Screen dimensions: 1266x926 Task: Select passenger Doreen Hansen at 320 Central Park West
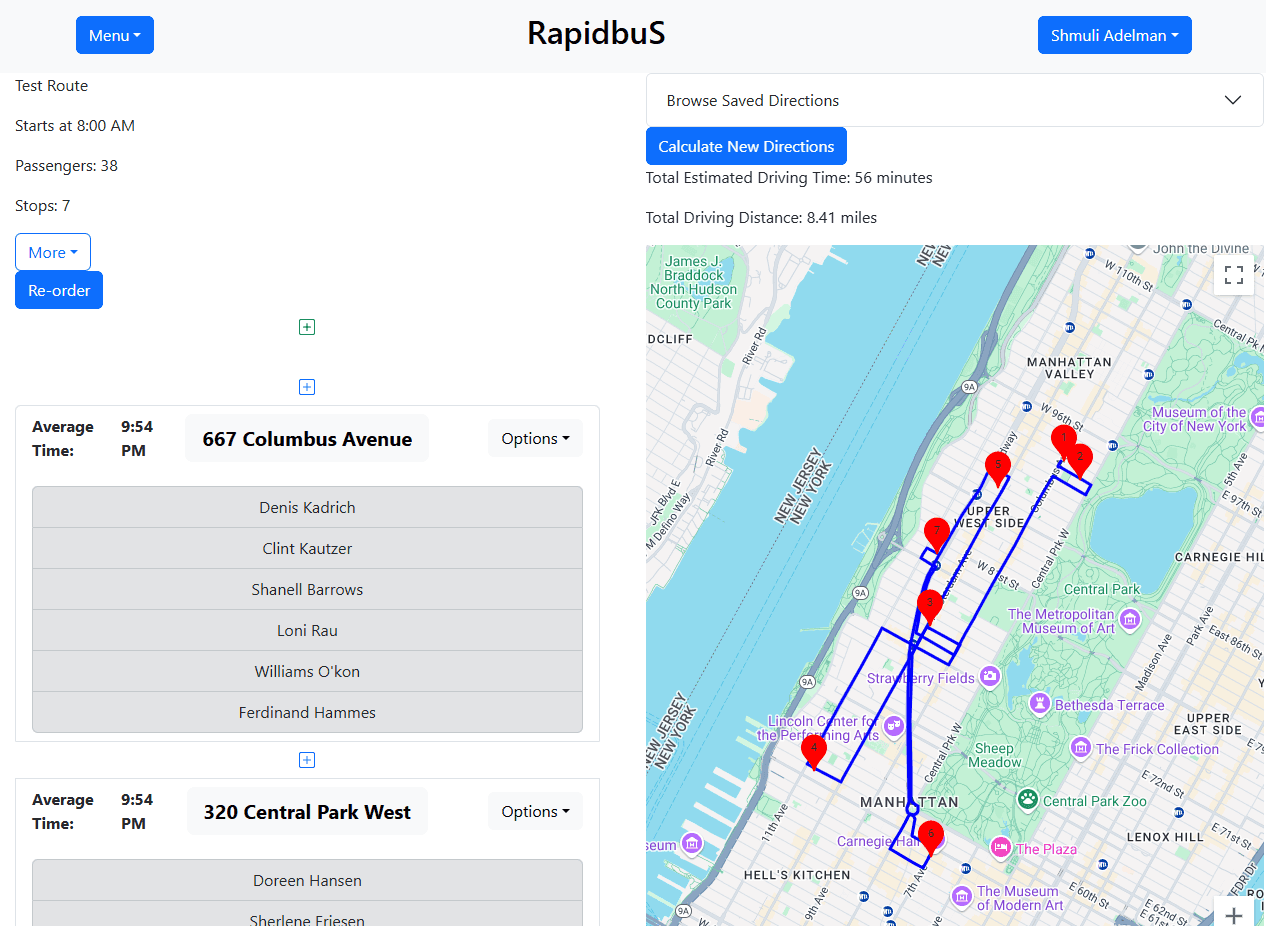(307, 880)
